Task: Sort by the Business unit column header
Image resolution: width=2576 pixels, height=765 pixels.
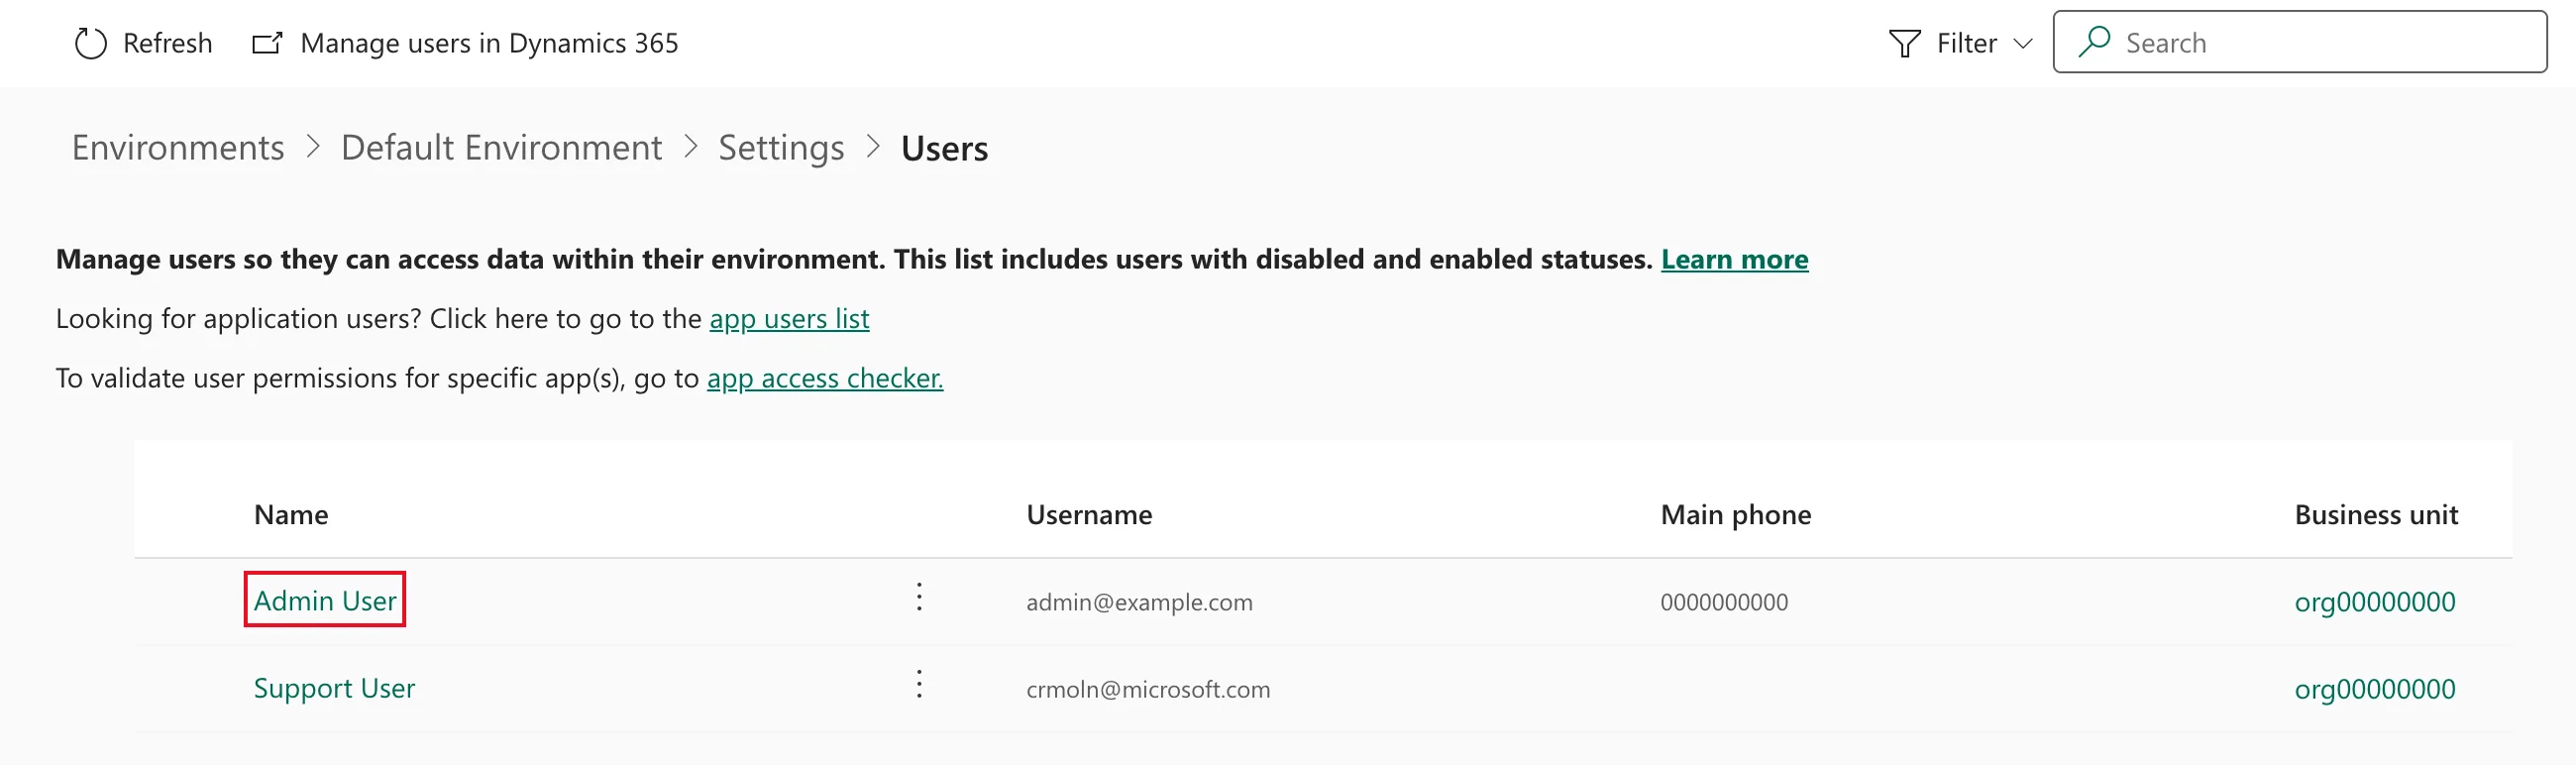Action: (2375, 514)
